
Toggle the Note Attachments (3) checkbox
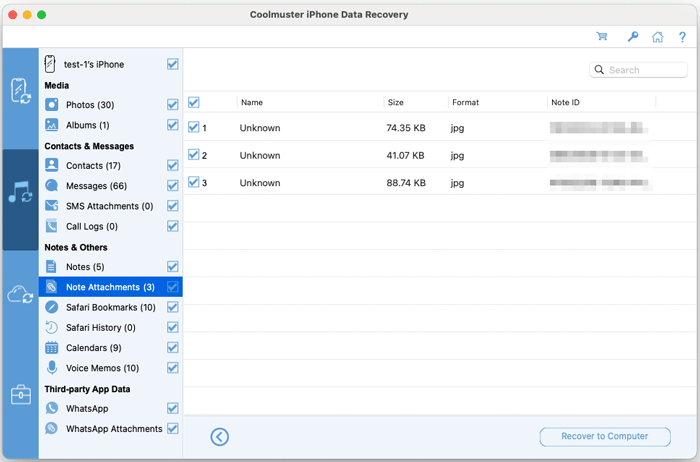pos(173,287)
